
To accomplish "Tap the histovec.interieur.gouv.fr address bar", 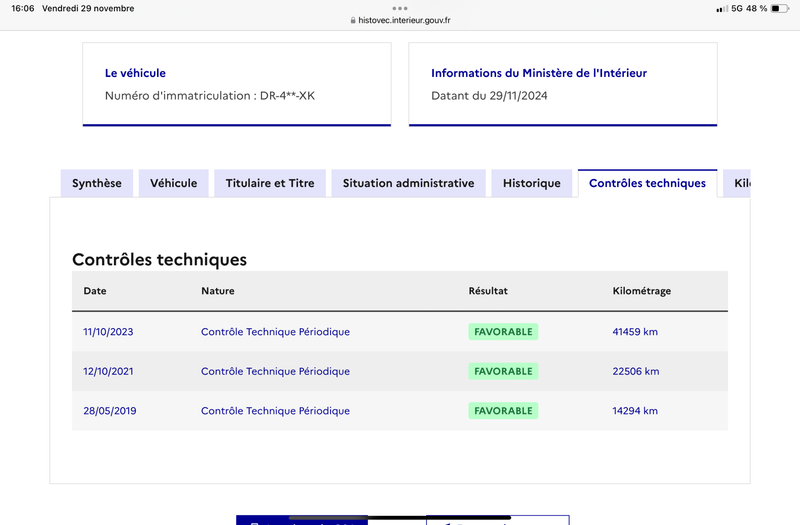I will pyautogui.click(x=400, y=20).
